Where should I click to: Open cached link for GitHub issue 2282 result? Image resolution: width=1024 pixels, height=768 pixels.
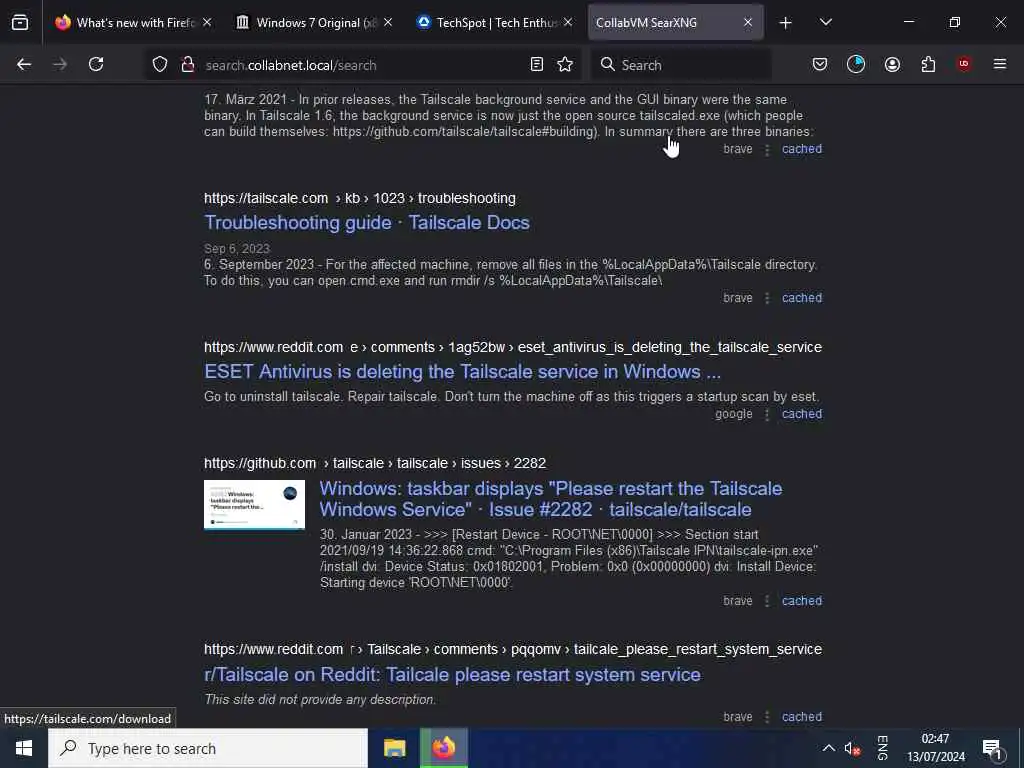pos(802,601)
